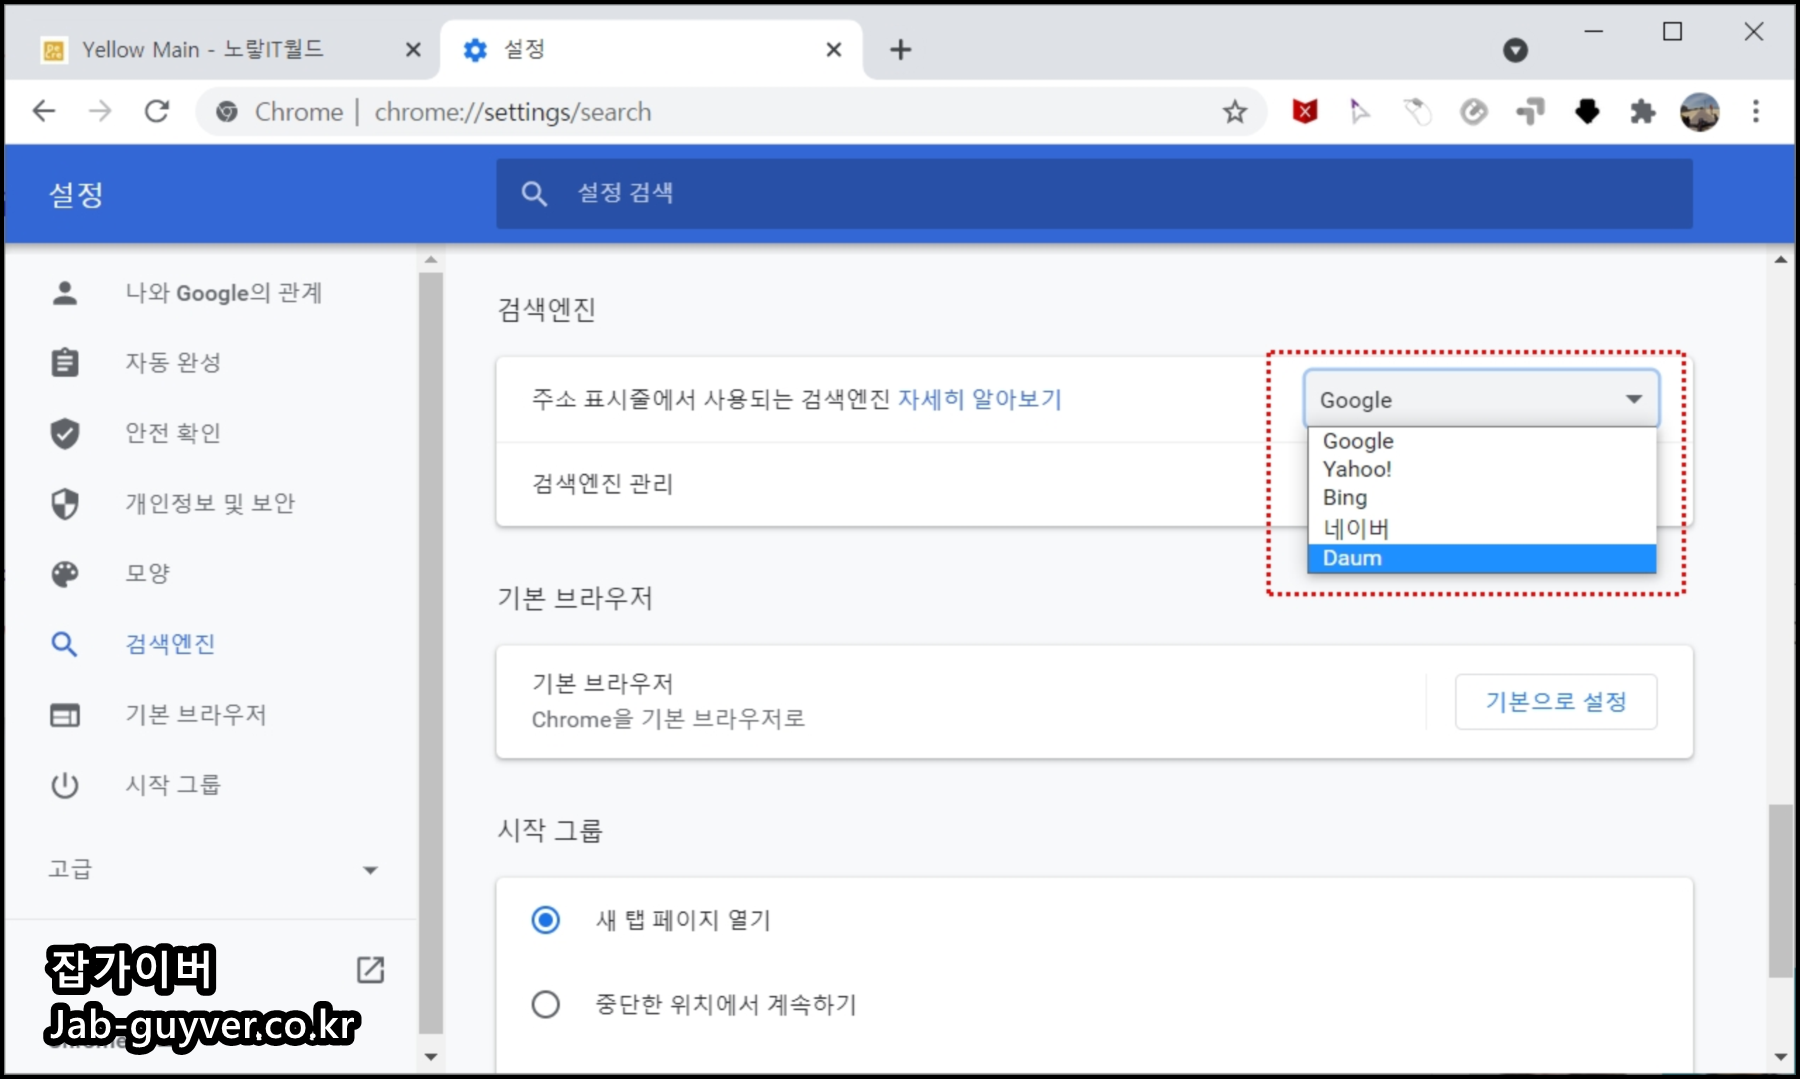Open 기본 브라우저 in sidebar
The image size is (1800, 1079).
point(196,715)
